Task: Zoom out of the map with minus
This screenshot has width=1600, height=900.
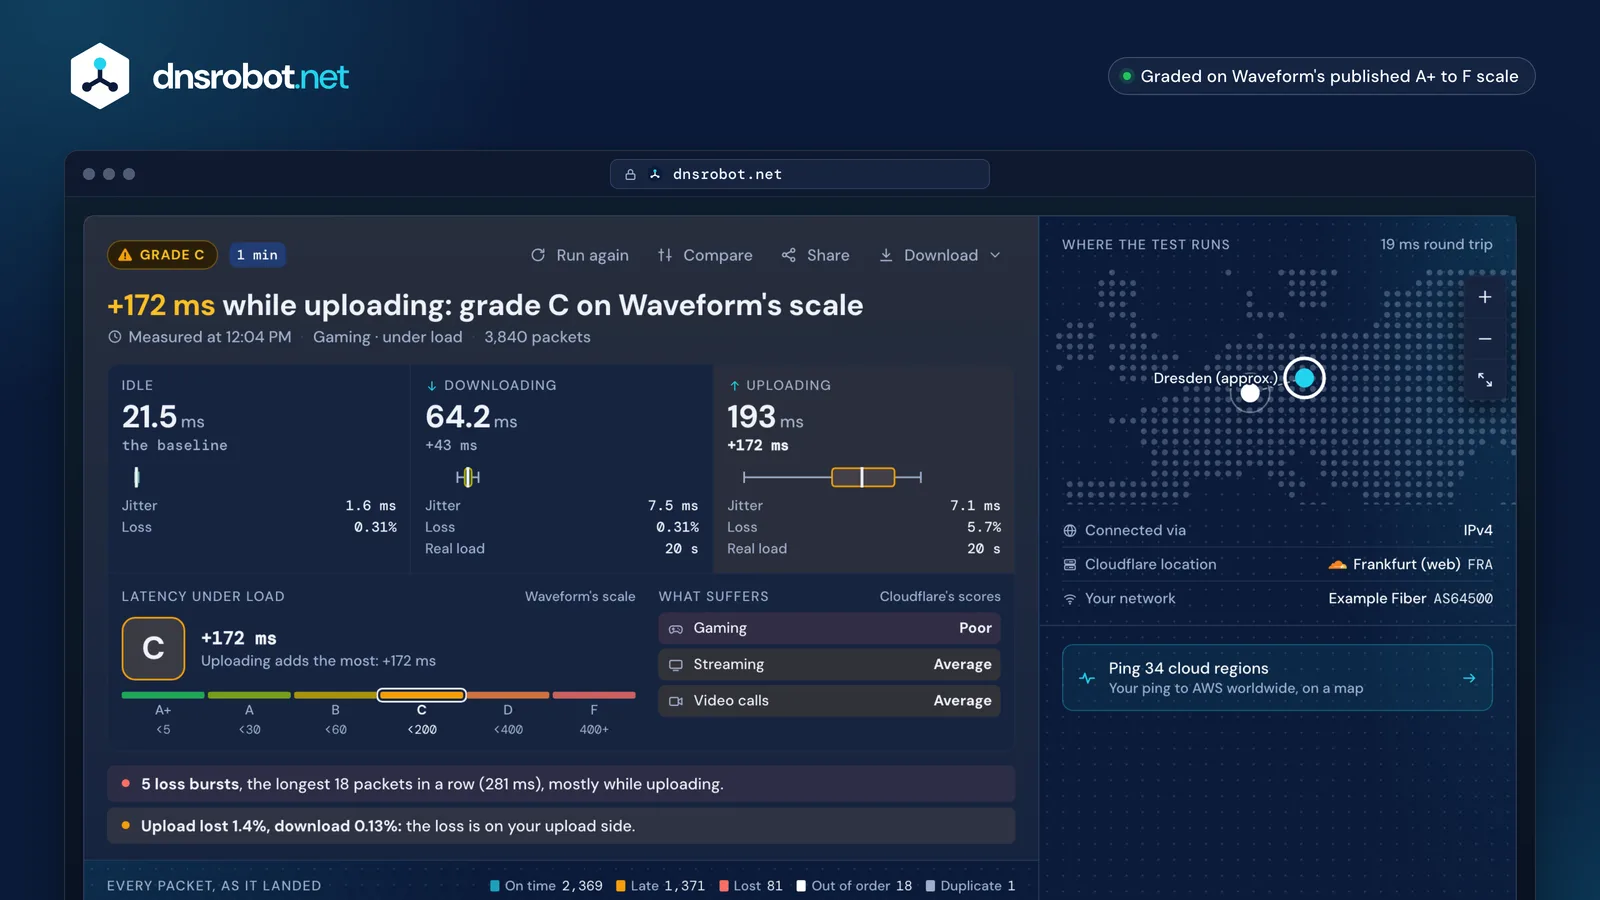Action: [x=1485, y=339]
